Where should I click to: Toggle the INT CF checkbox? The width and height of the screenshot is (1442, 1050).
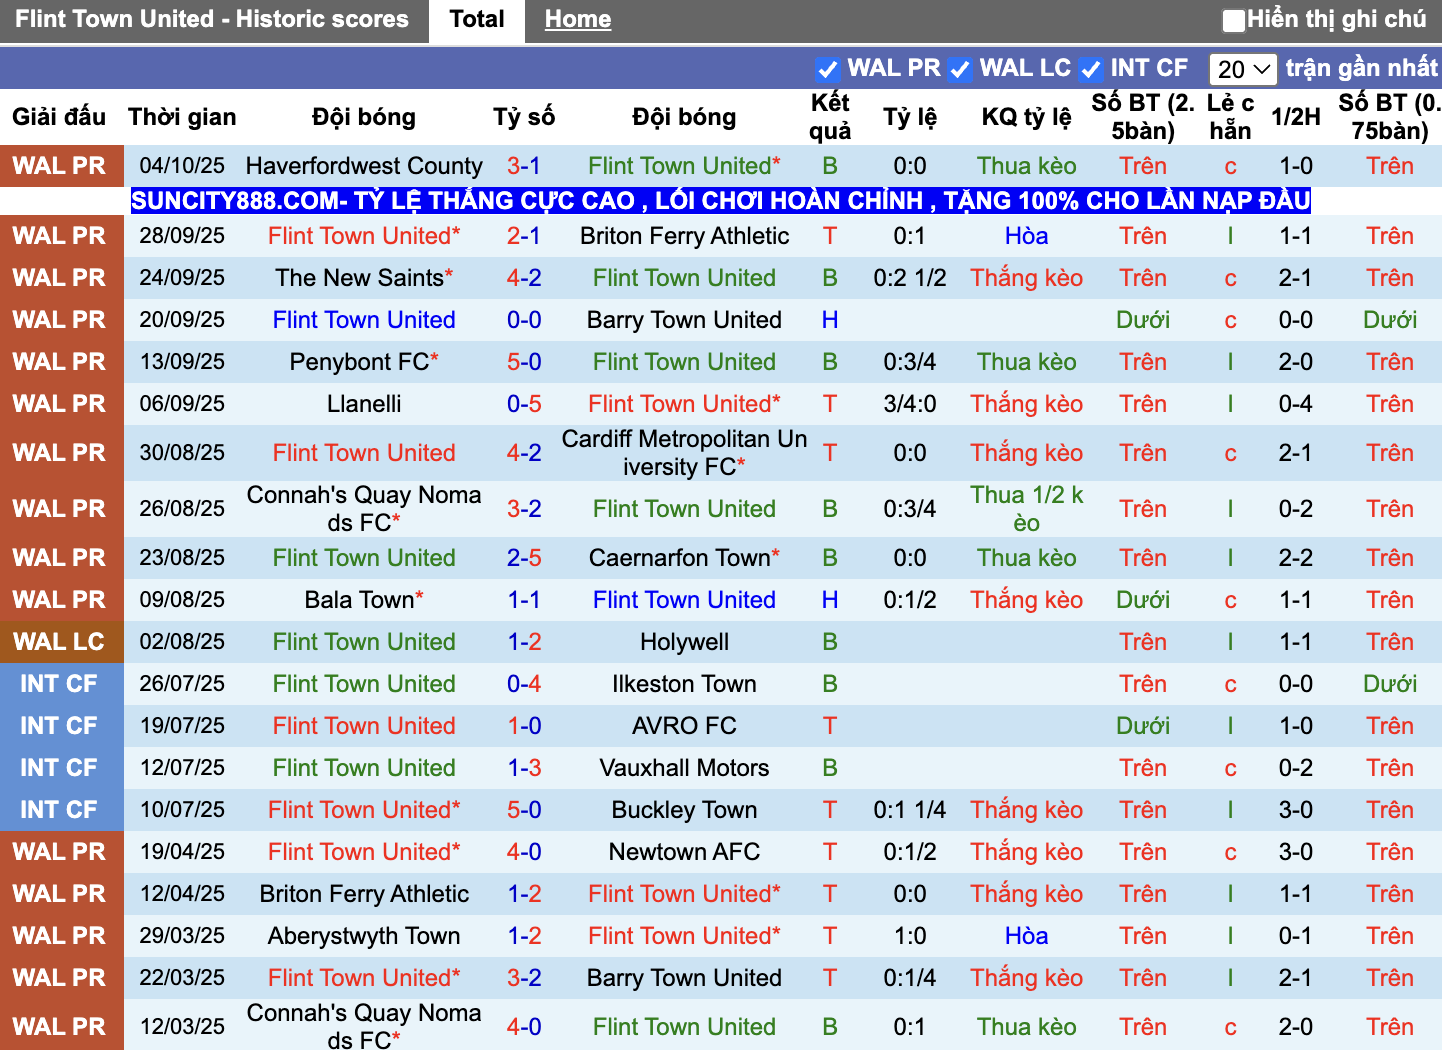(1091, 69)
